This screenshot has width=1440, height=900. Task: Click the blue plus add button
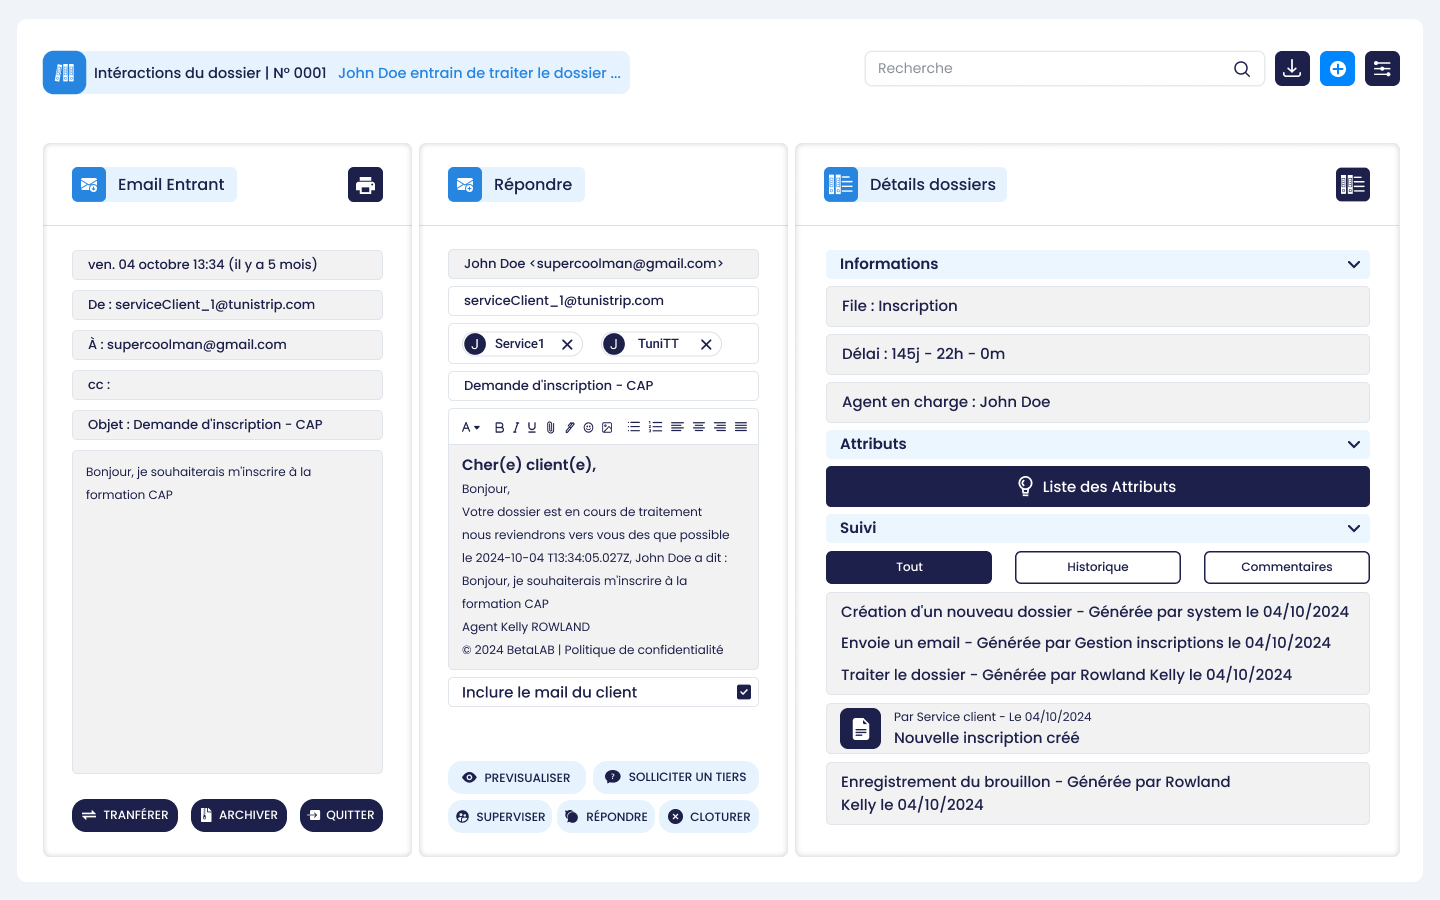coord(1337,69)
